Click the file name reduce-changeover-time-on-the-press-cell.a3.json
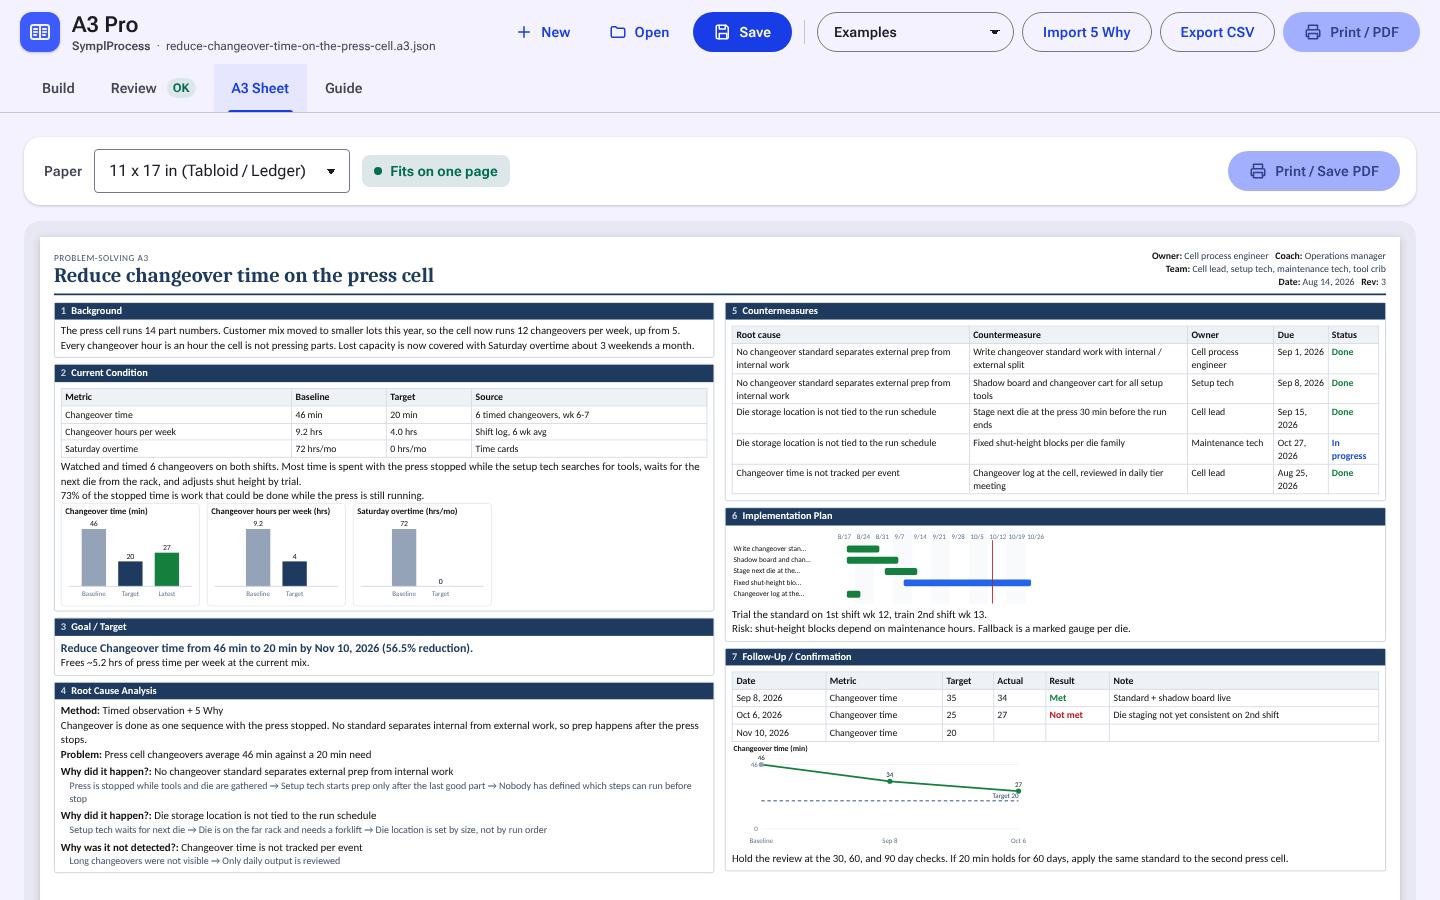 [x=300, y=46]
